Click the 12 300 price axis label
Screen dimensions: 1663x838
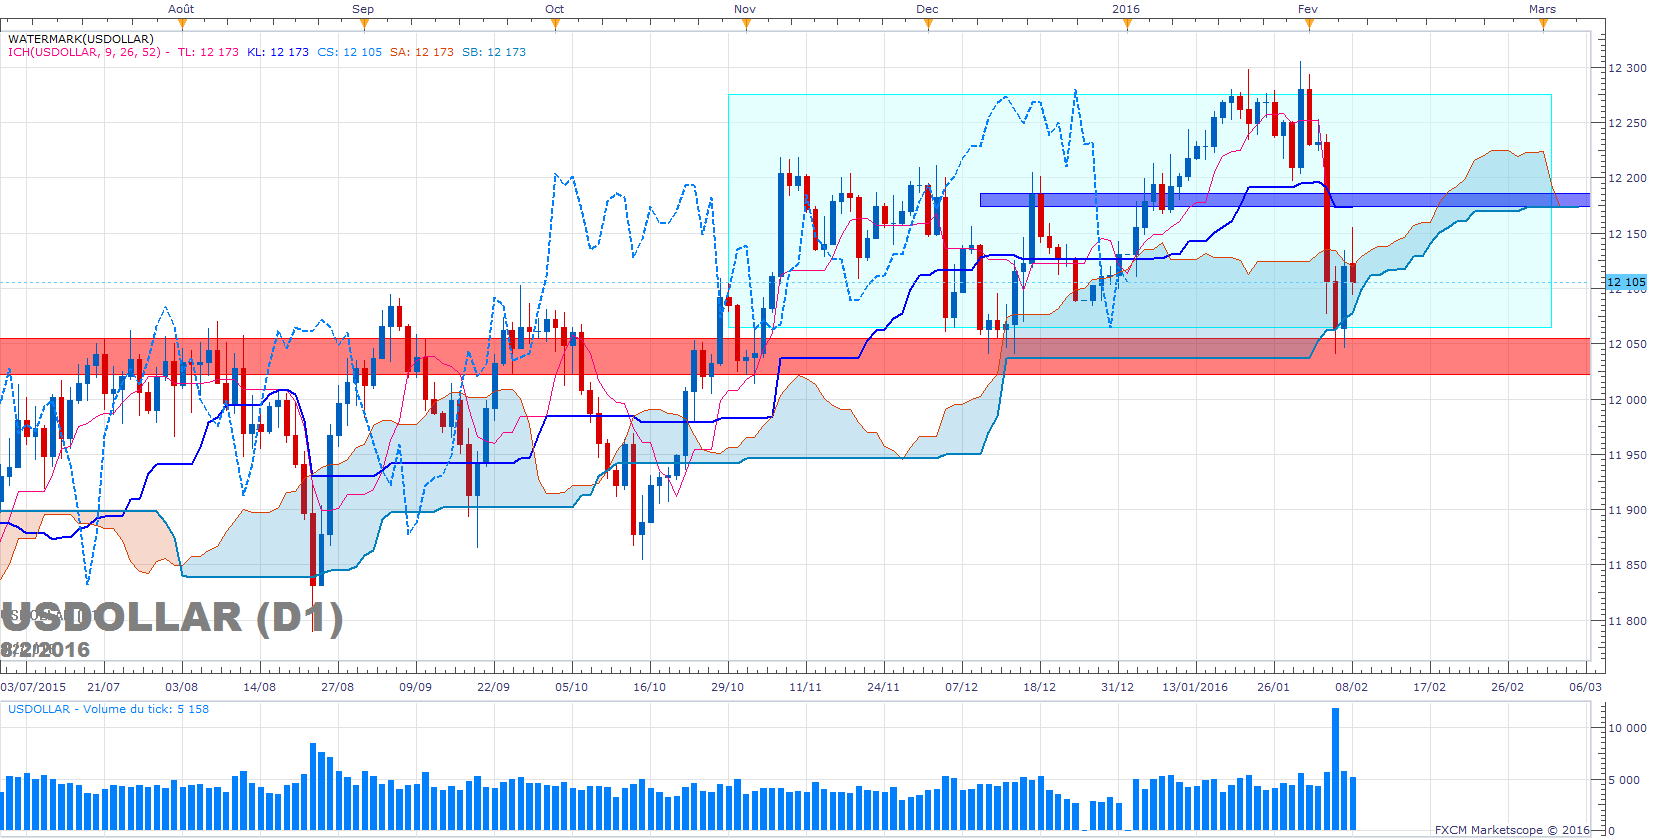tap(1627, 68)
